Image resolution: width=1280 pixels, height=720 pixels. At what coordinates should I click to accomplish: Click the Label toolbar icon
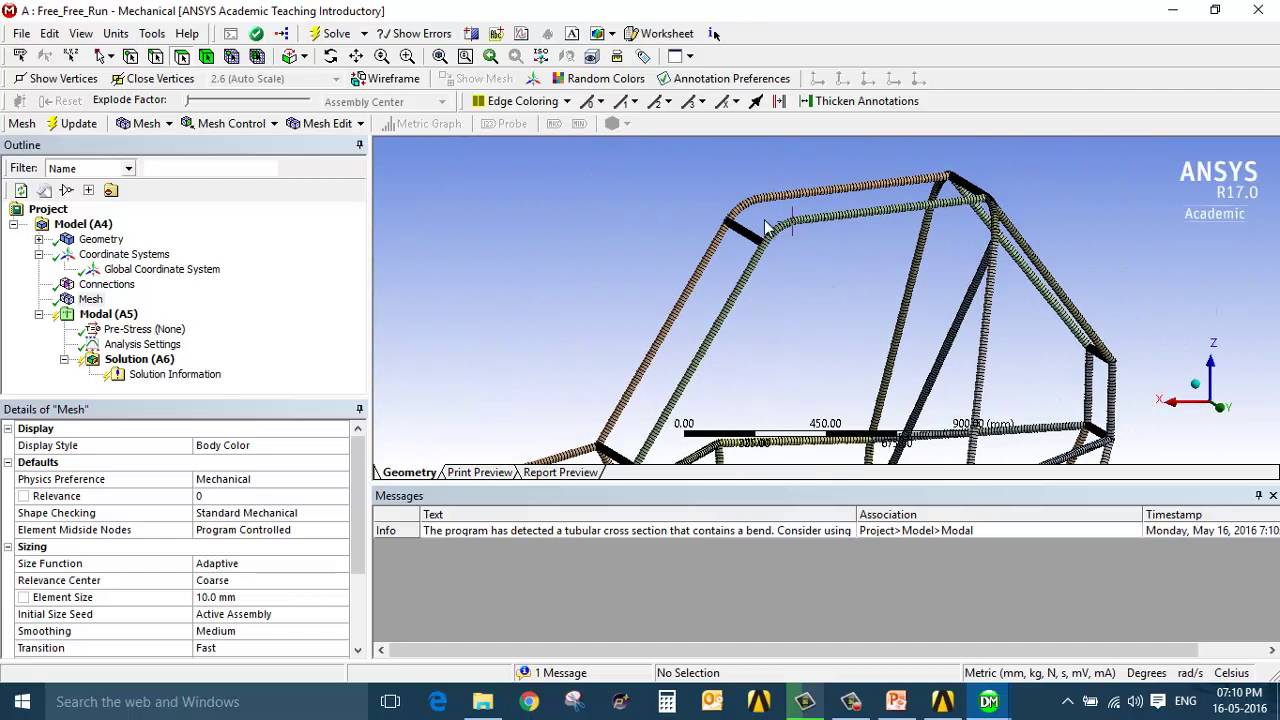19,56
